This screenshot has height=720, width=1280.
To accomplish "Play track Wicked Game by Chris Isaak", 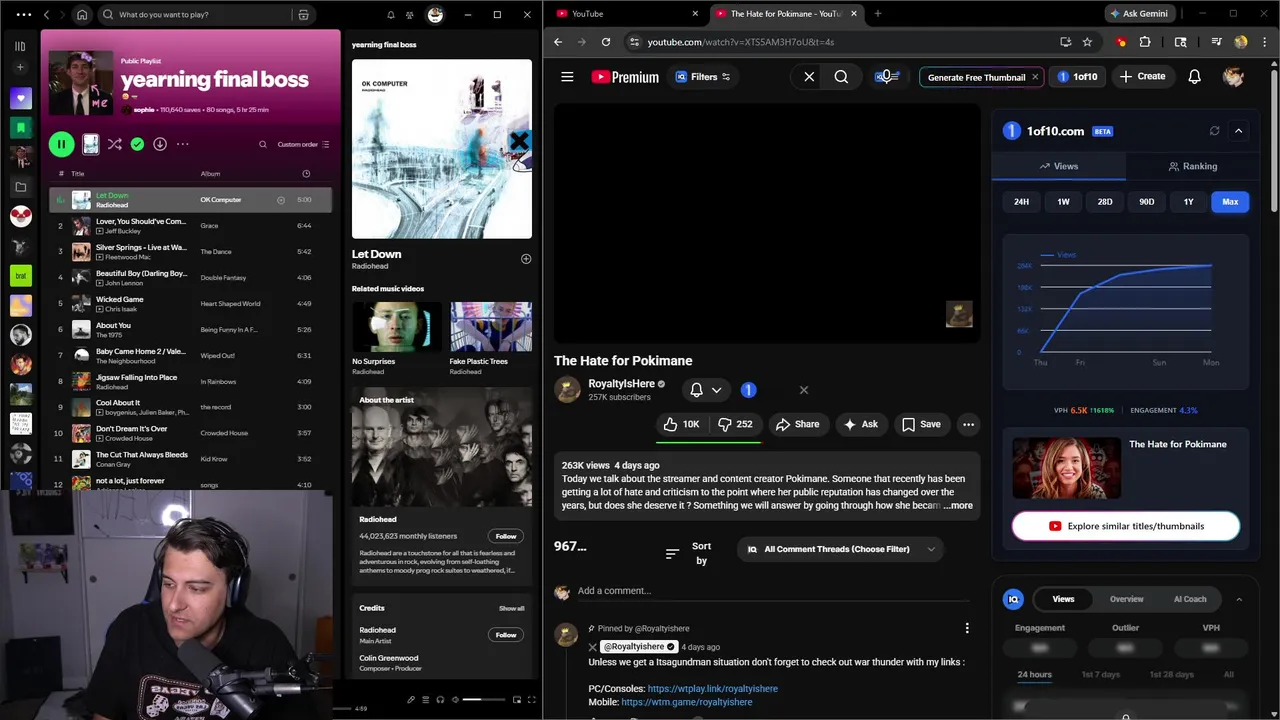I will [190, 304].
